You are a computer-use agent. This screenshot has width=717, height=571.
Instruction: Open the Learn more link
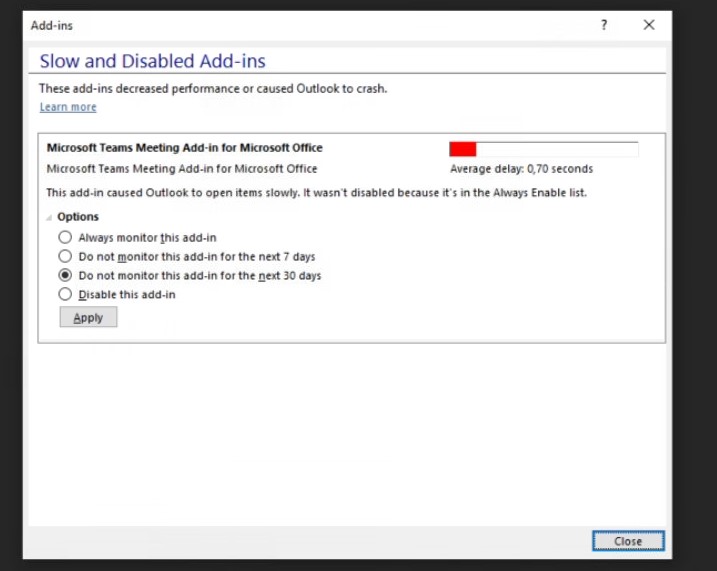tap(68, 107)
